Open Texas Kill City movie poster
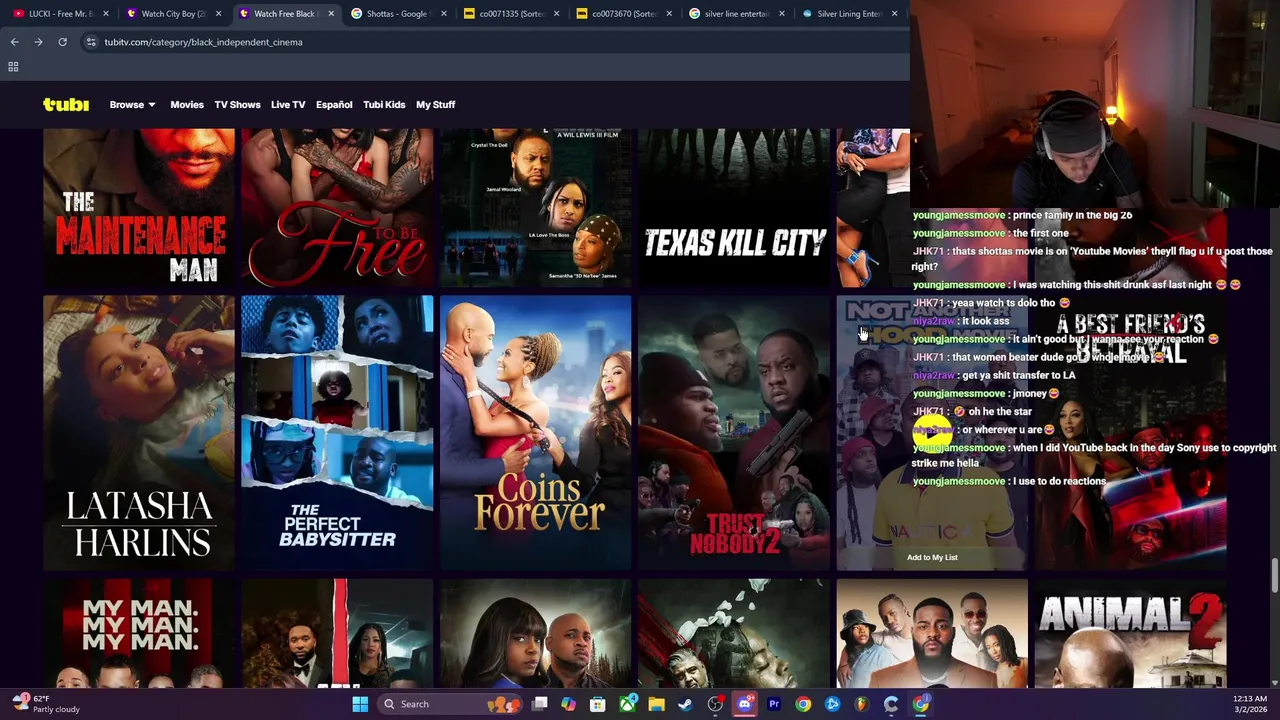 click(734, 208)
